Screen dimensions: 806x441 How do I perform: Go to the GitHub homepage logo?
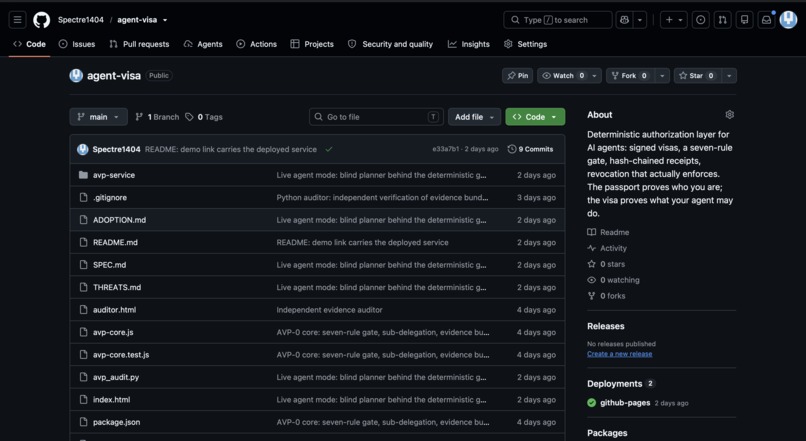[x=42, y=20]
